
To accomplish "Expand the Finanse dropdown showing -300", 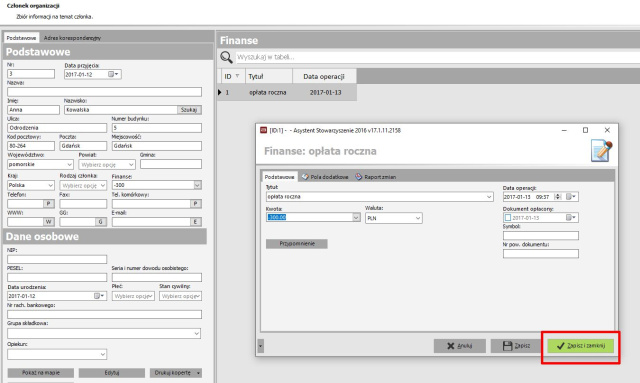I will tap(197, 185).
